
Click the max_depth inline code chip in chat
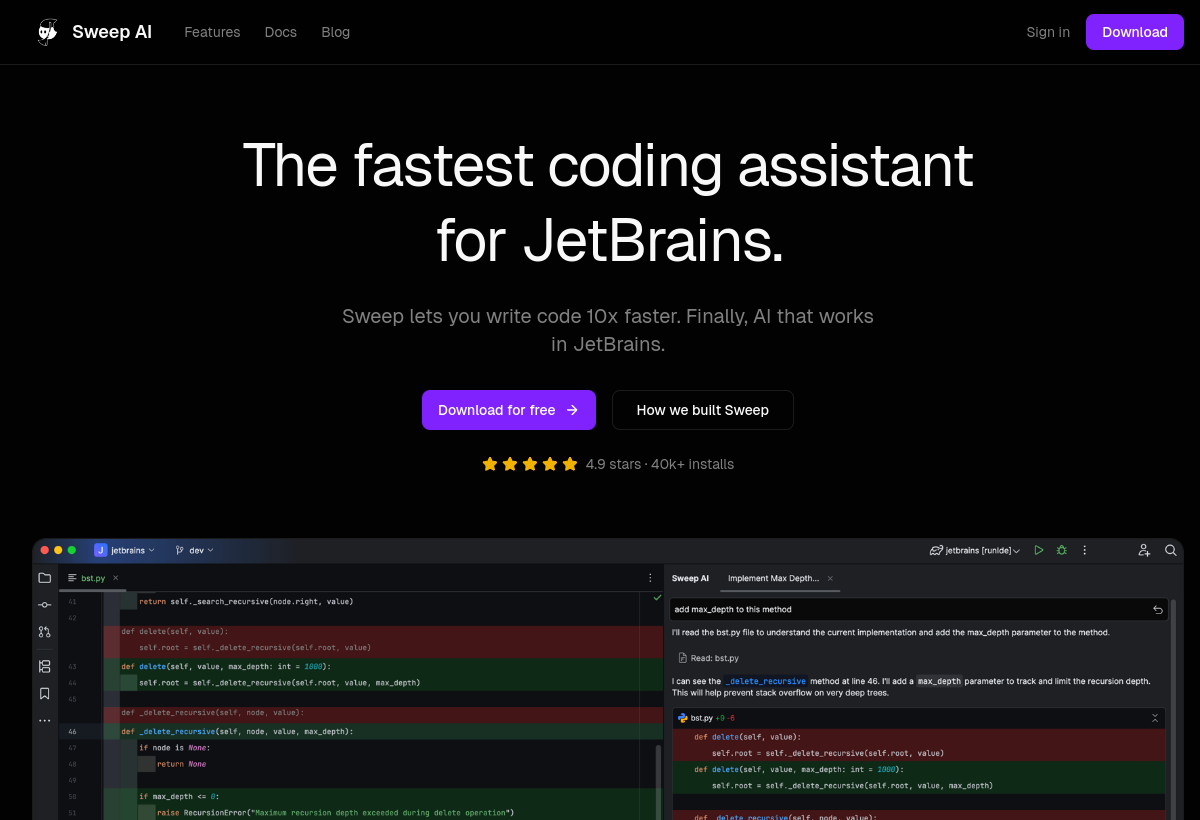pos(939,681)
